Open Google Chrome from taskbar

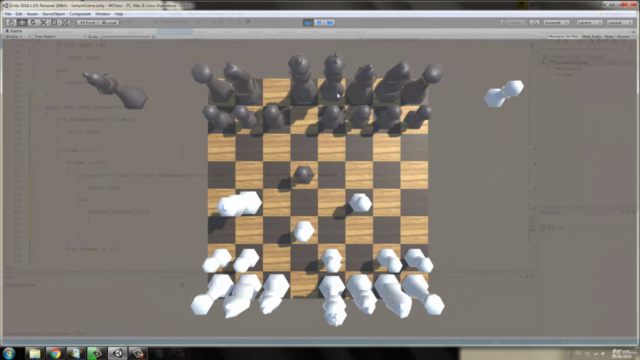coord(56,353)
